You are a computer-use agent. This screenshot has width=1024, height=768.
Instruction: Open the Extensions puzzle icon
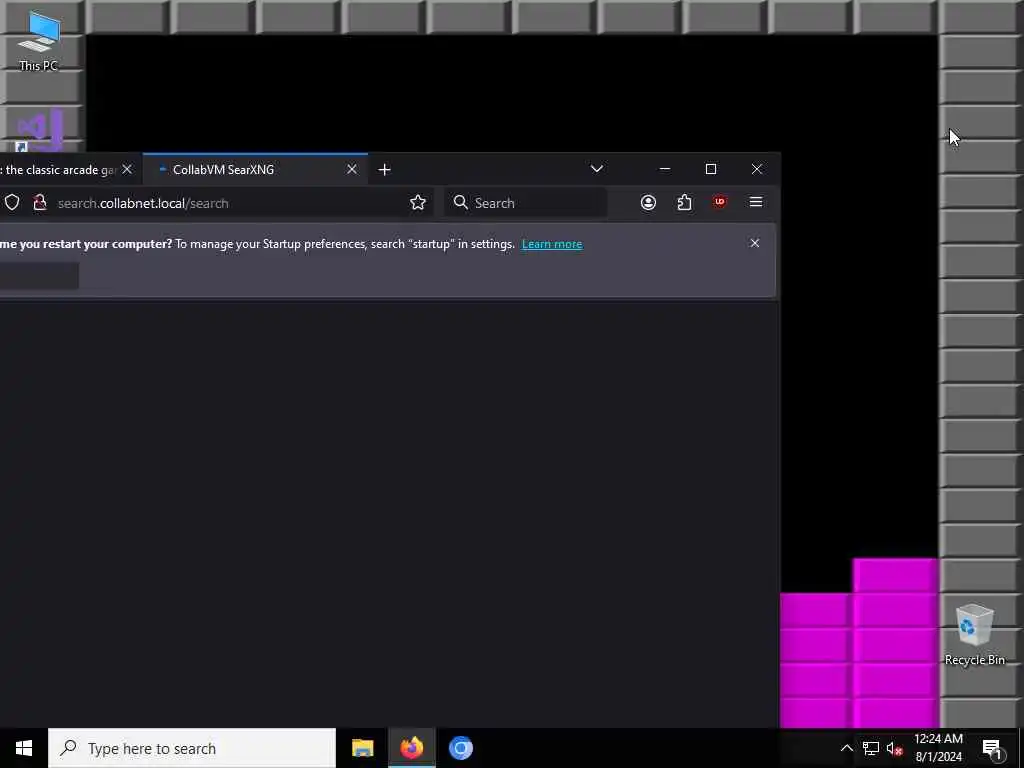(684, 202)
